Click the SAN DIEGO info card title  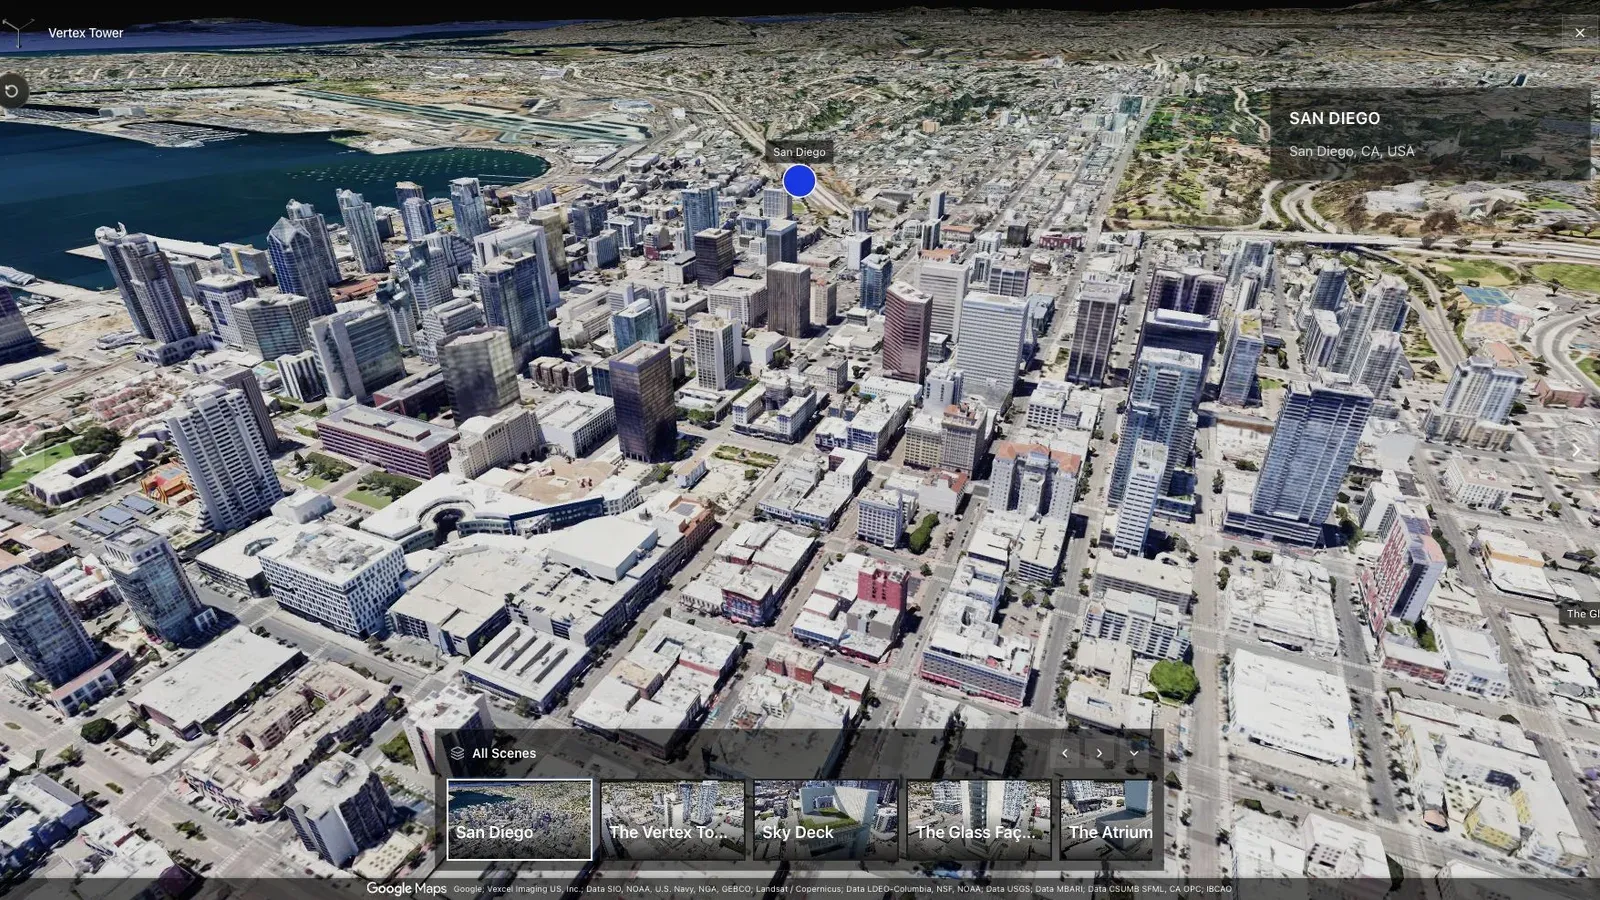coord(1334,118)
